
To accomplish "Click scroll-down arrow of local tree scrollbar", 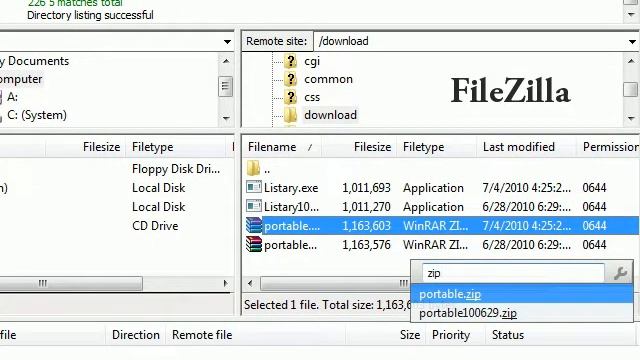I will tap(226, 118).
